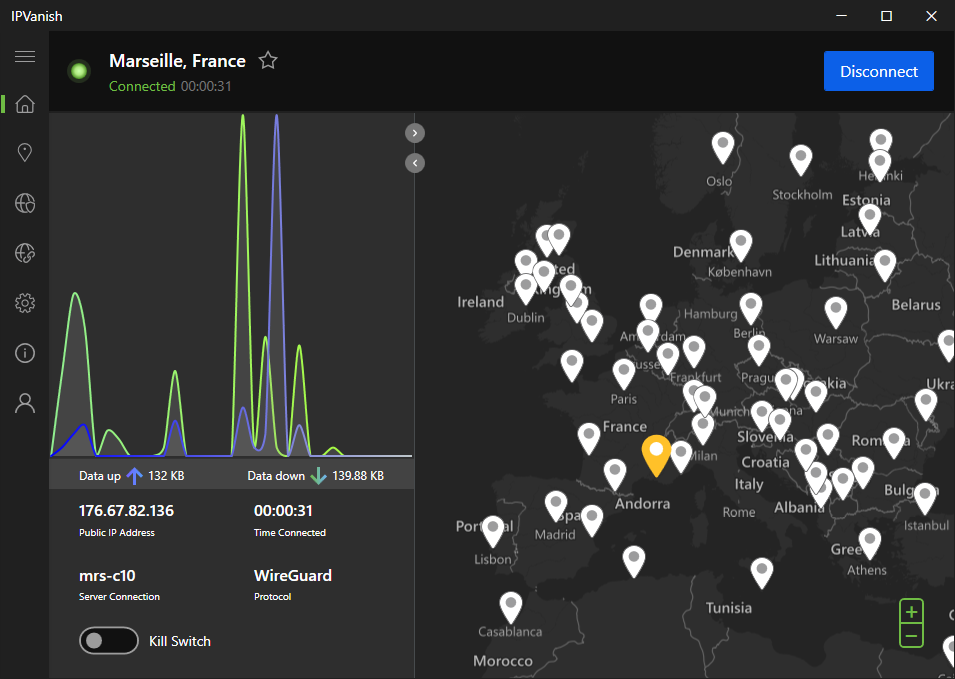Open Settings gear in sidebar
Image resolution: width=955 pixels, height=679 pixels.
[25, 303]
